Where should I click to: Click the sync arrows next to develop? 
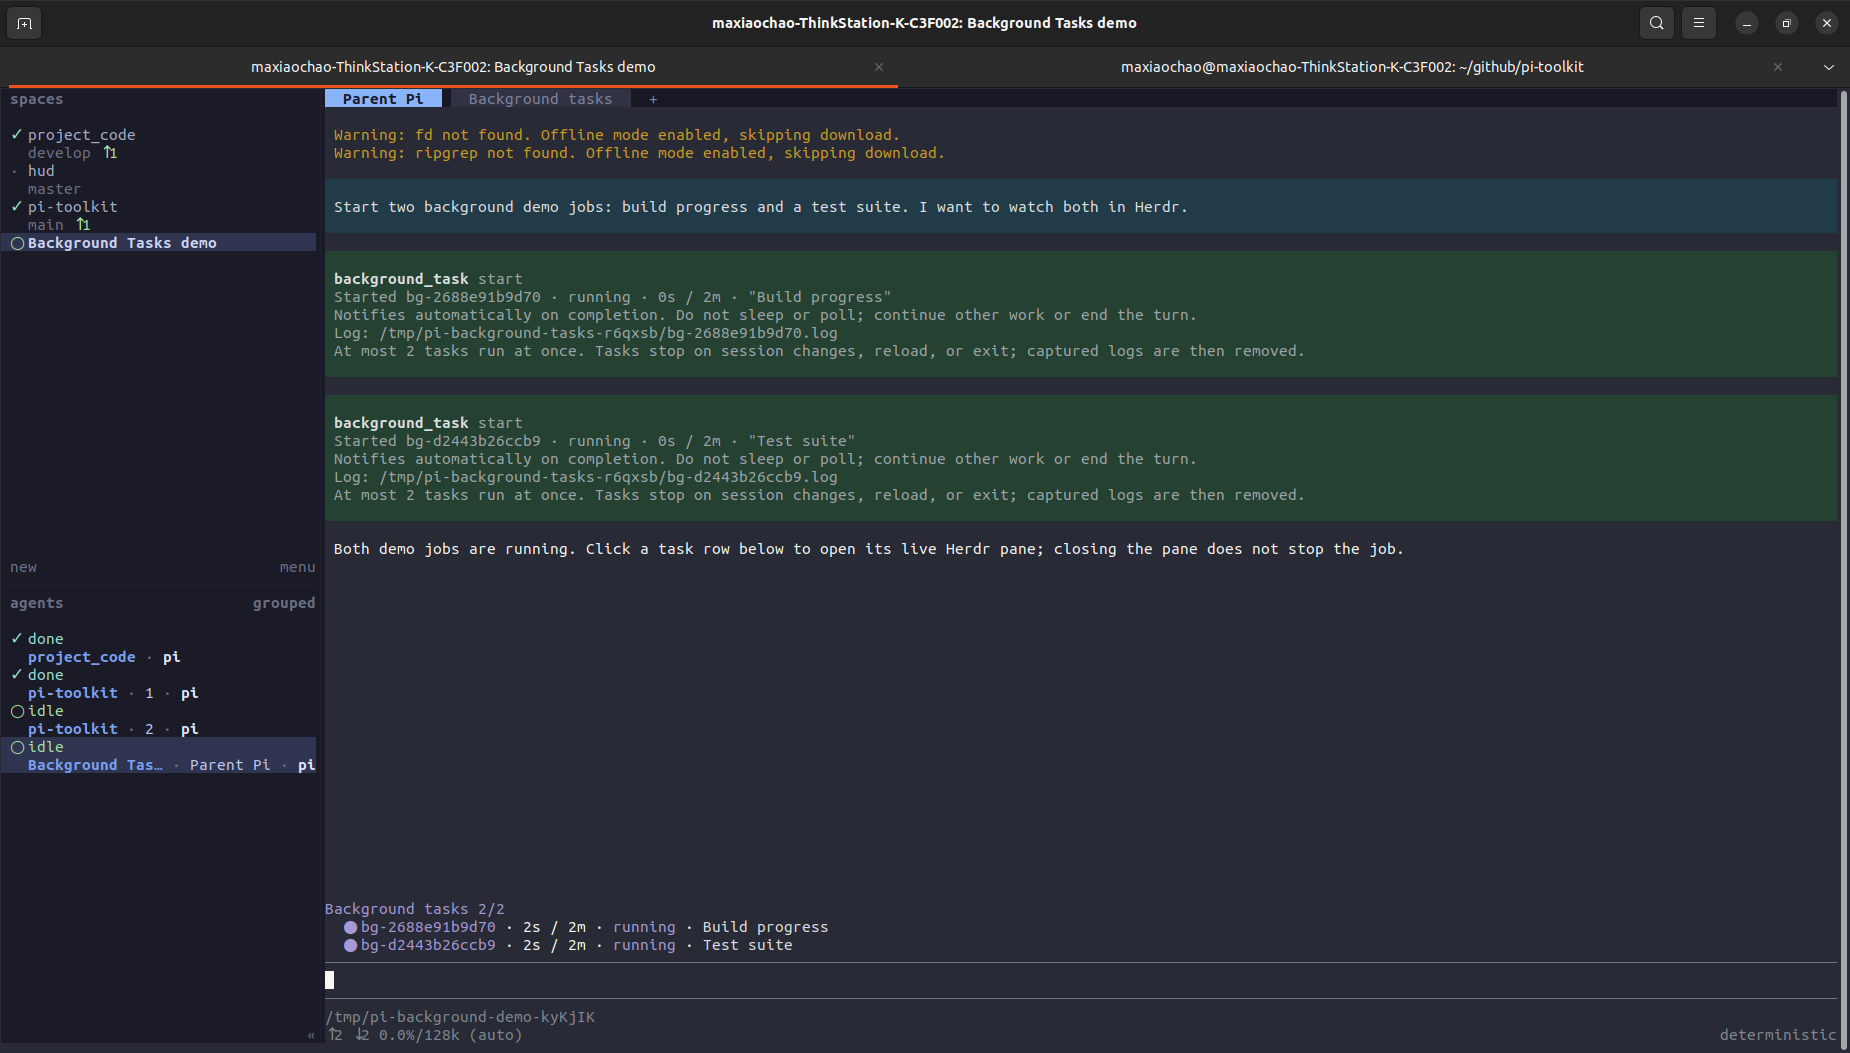tap(110, 153)
